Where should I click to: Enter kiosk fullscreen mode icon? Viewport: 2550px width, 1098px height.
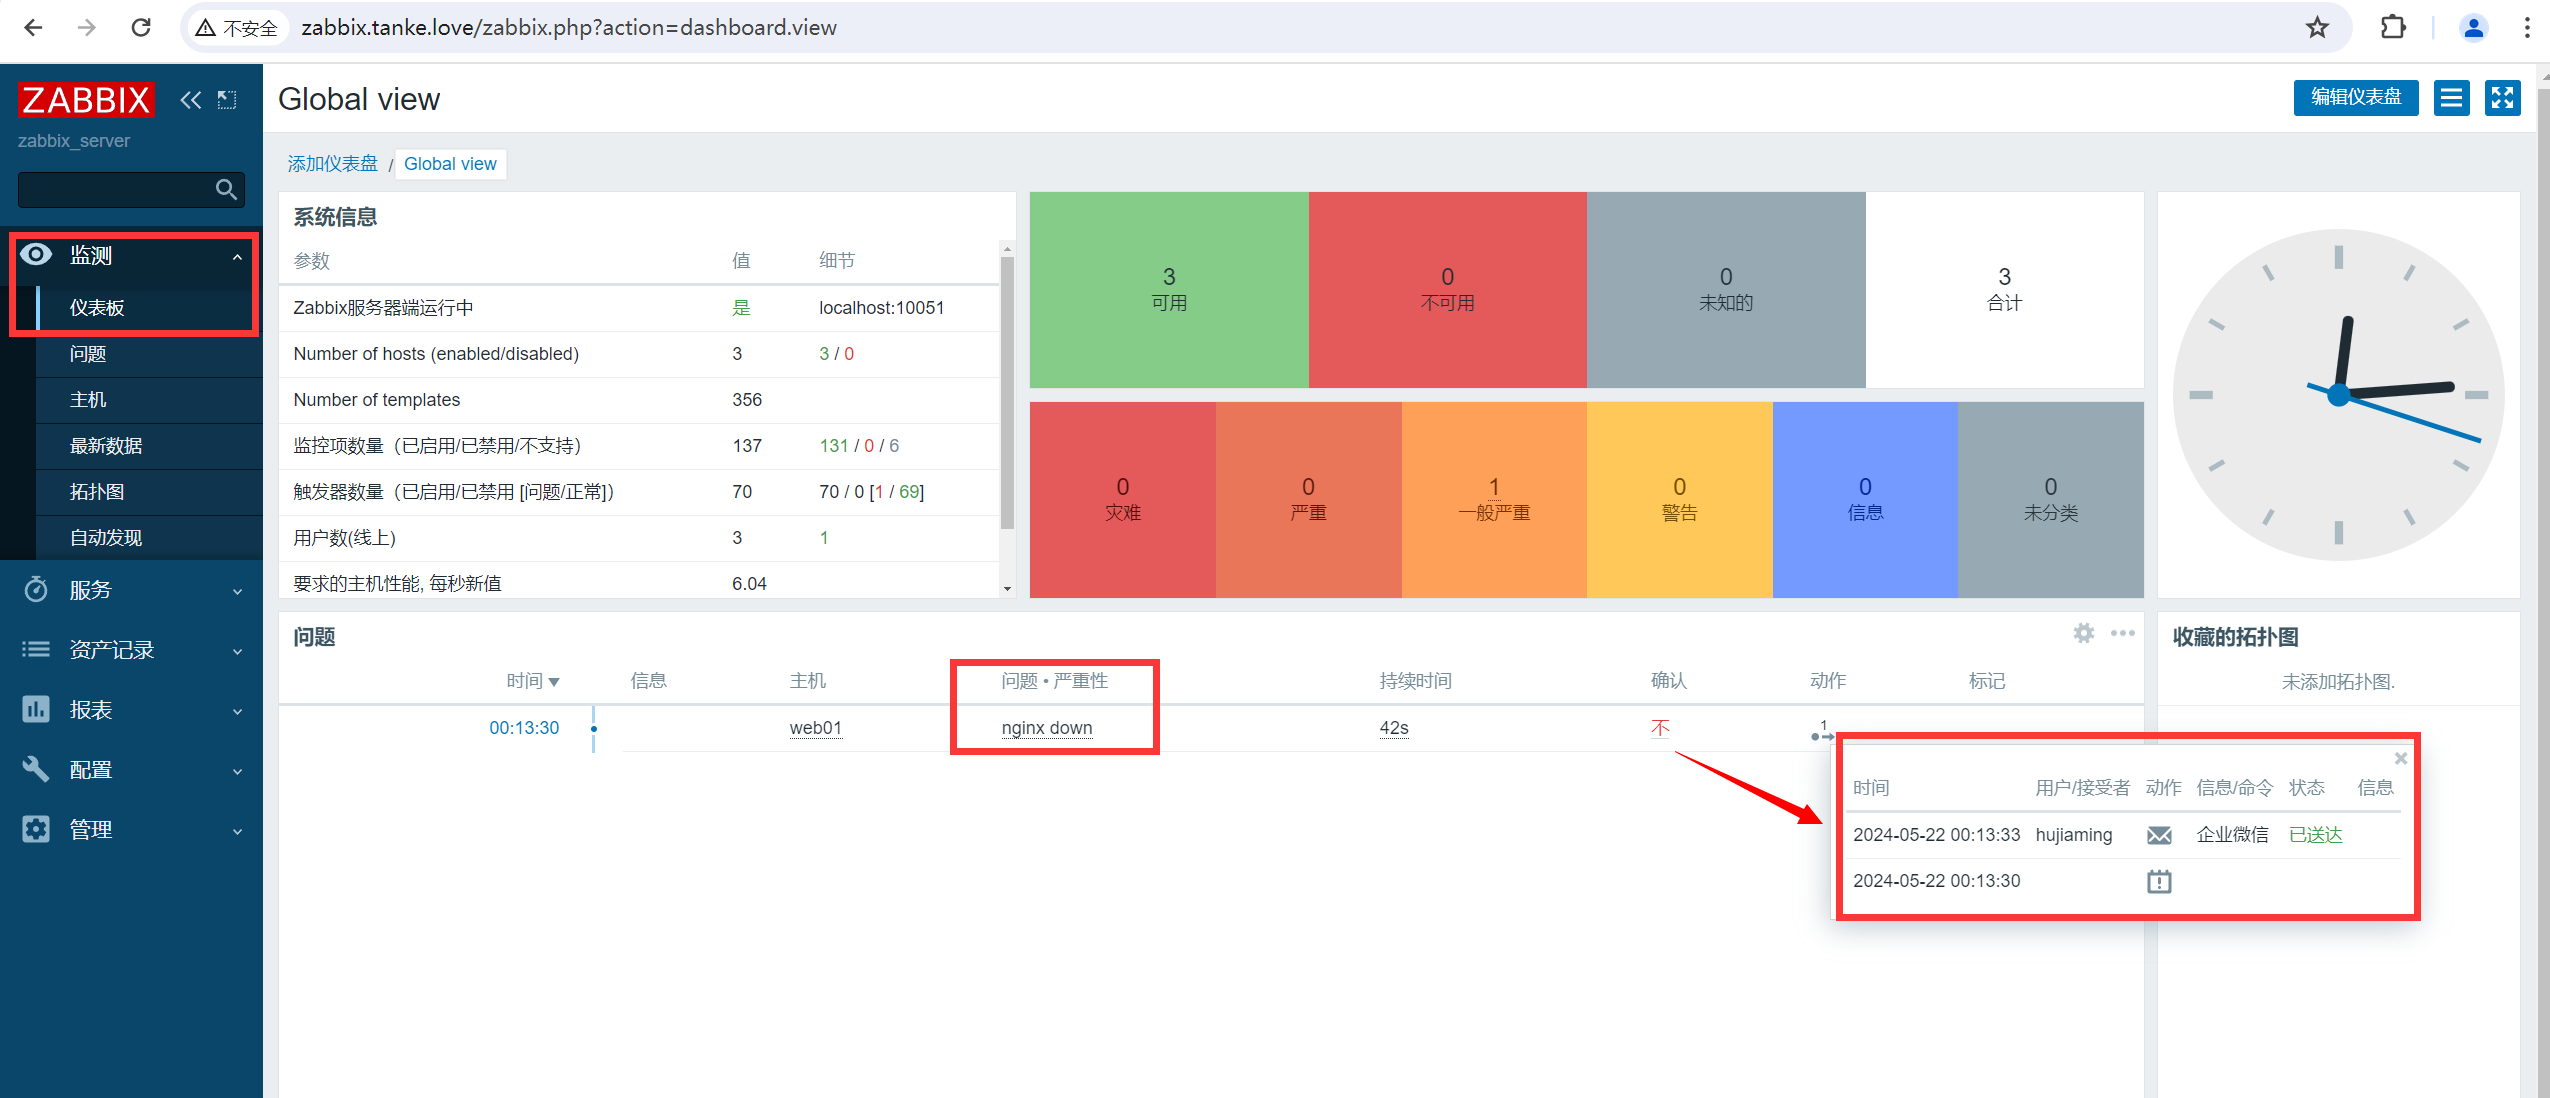click(2502, 98)
